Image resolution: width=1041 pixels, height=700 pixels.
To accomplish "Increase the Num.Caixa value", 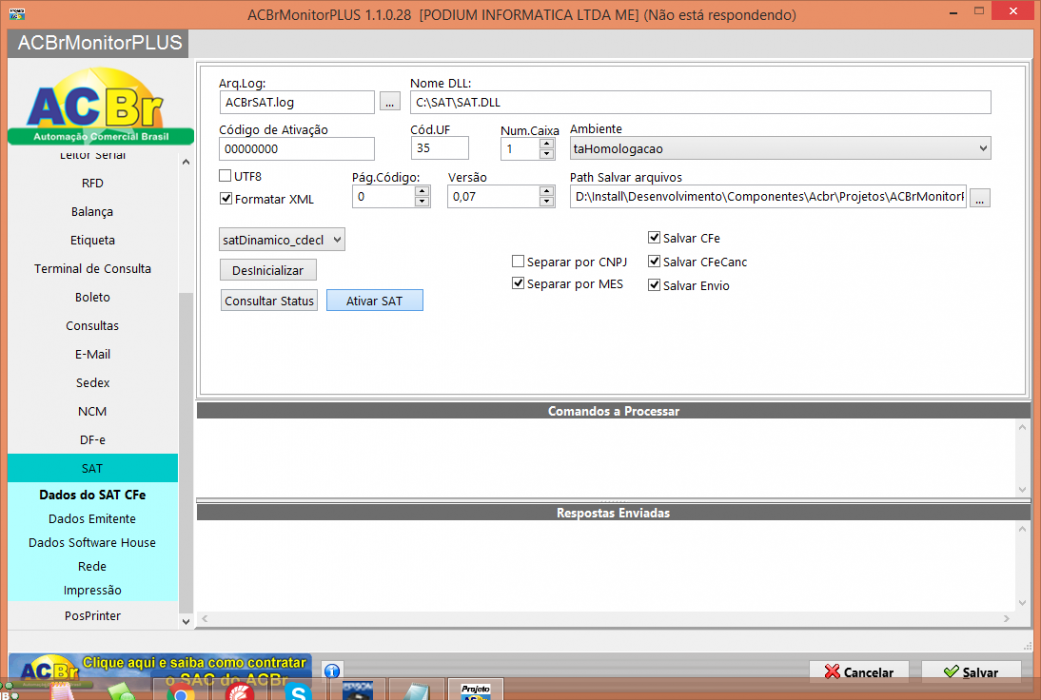I will (x=546, y=143).
